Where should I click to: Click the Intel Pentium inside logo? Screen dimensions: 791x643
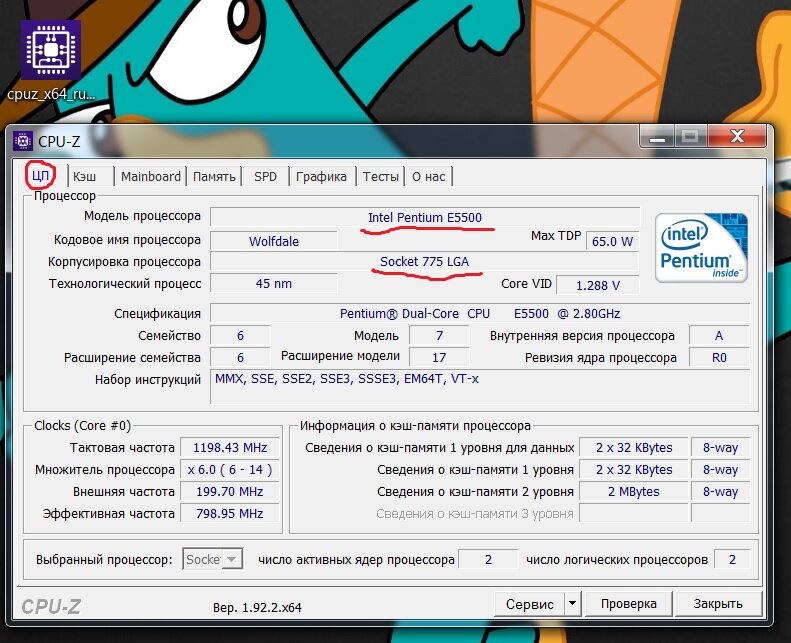click(x=701, y=247)
